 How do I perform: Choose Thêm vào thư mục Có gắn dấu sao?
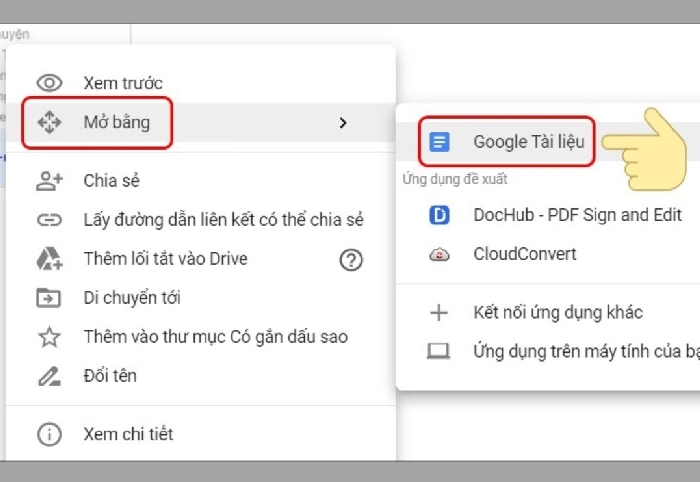pyautogui.click(x=216, y=337)
